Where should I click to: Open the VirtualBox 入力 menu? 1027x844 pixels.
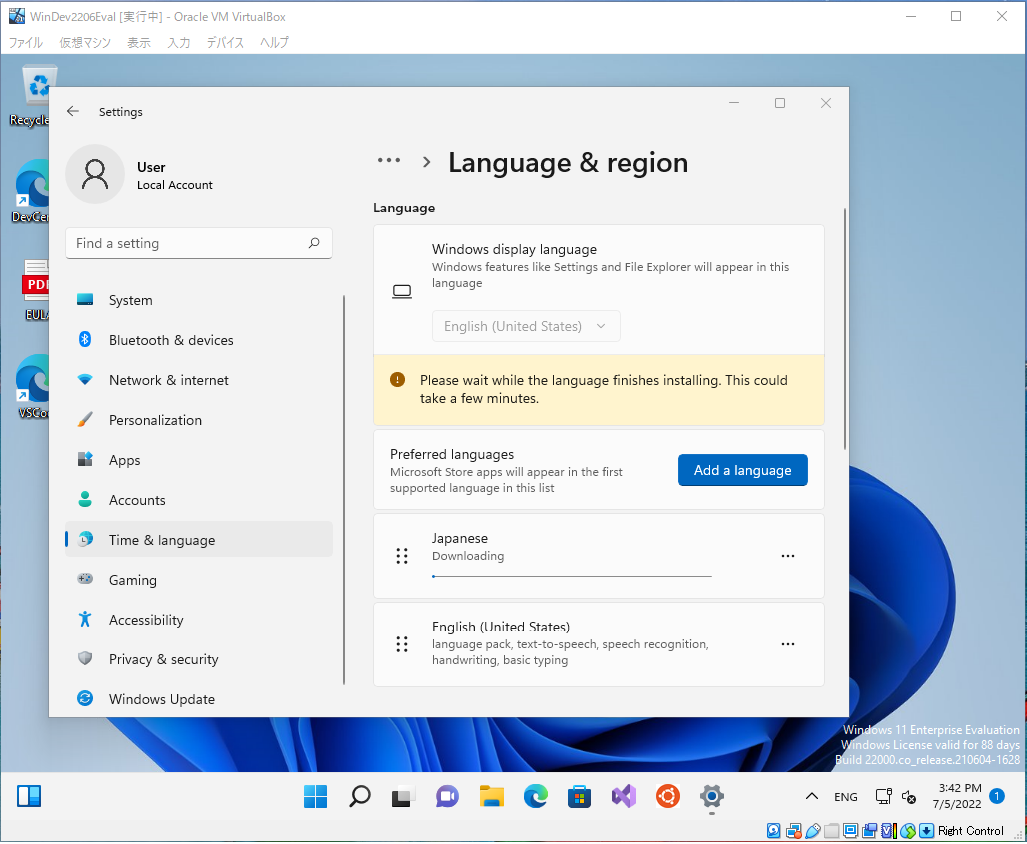coord(179,43)
